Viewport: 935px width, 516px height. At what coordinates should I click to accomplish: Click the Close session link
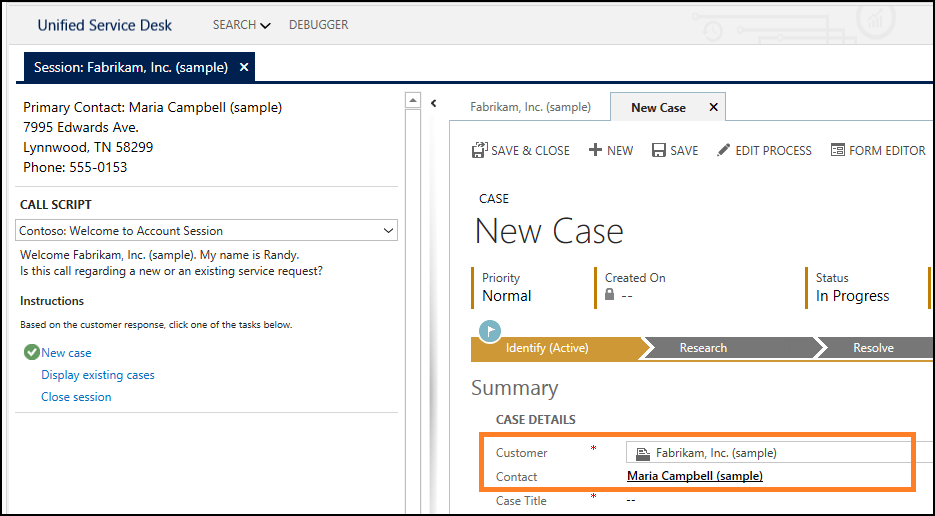(x=76, y=397)
